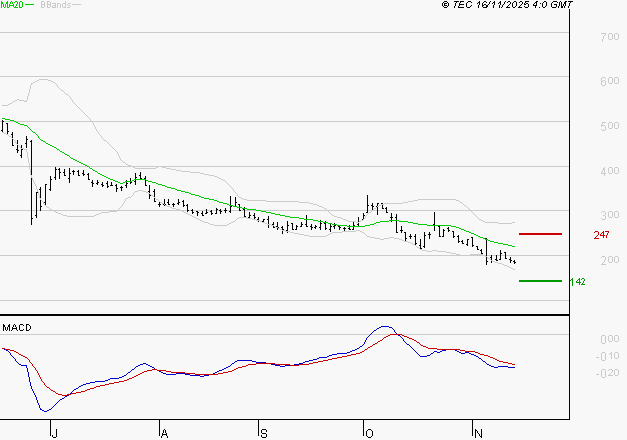The image size is (627, 440).
Task: Click the red 247 resistance value
Action: click(601, 235)
